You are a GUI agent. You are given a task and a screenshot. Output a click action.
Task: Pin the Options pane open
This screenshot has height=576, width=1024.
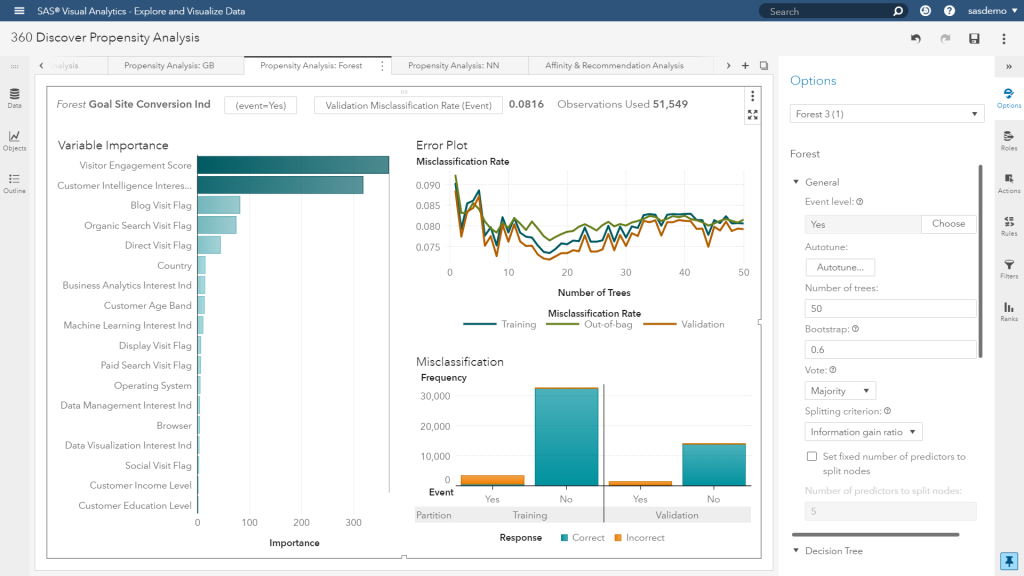[1008, 560]
